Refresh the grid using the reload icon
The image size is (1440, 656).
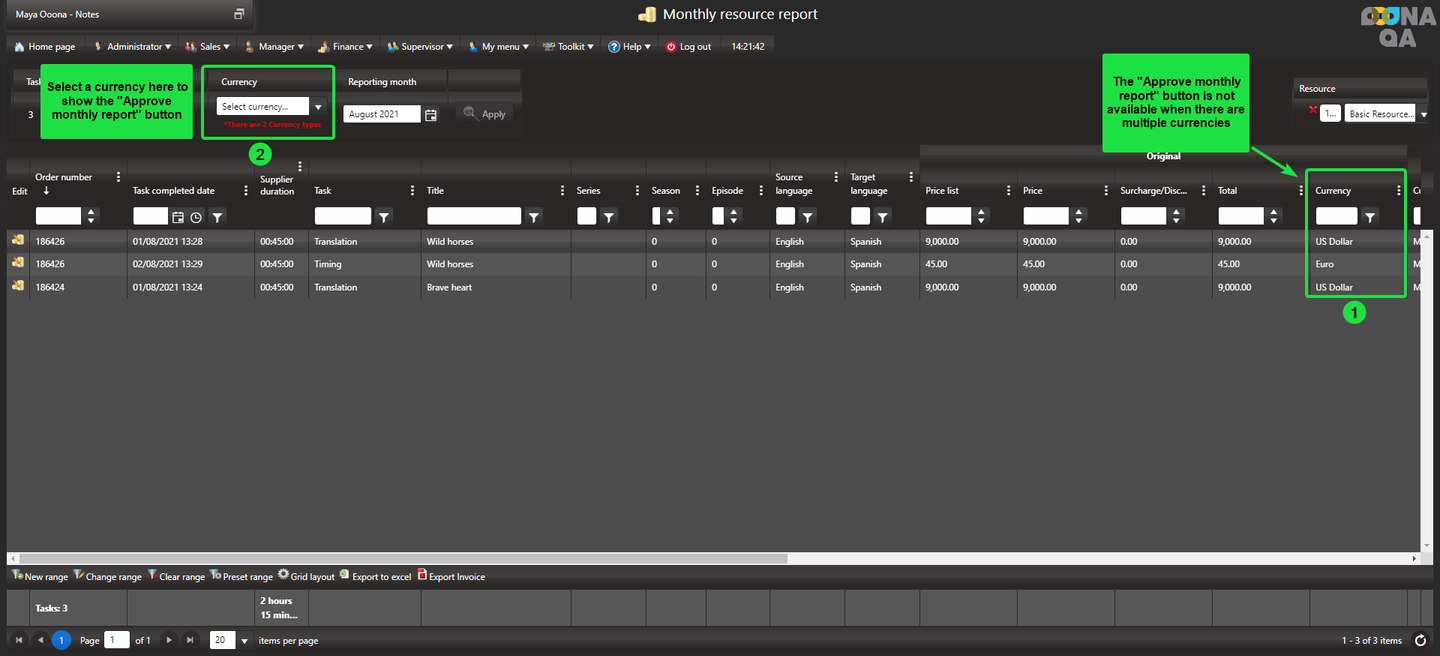(x=1420, y=640)
